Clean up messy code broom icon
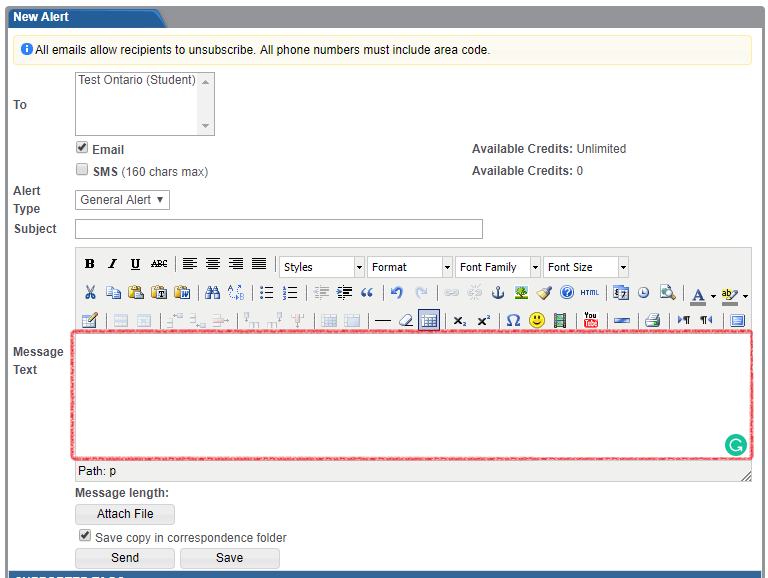The height and width of the screenshot is (578, 768). tap(544, 292)
